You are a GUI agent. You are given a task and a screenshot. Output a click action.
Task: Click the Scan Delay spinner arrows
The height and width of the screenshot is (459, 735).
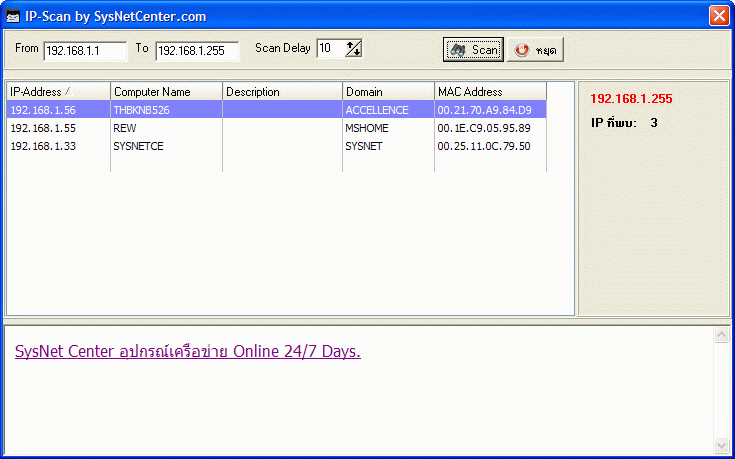coord(353,49)
